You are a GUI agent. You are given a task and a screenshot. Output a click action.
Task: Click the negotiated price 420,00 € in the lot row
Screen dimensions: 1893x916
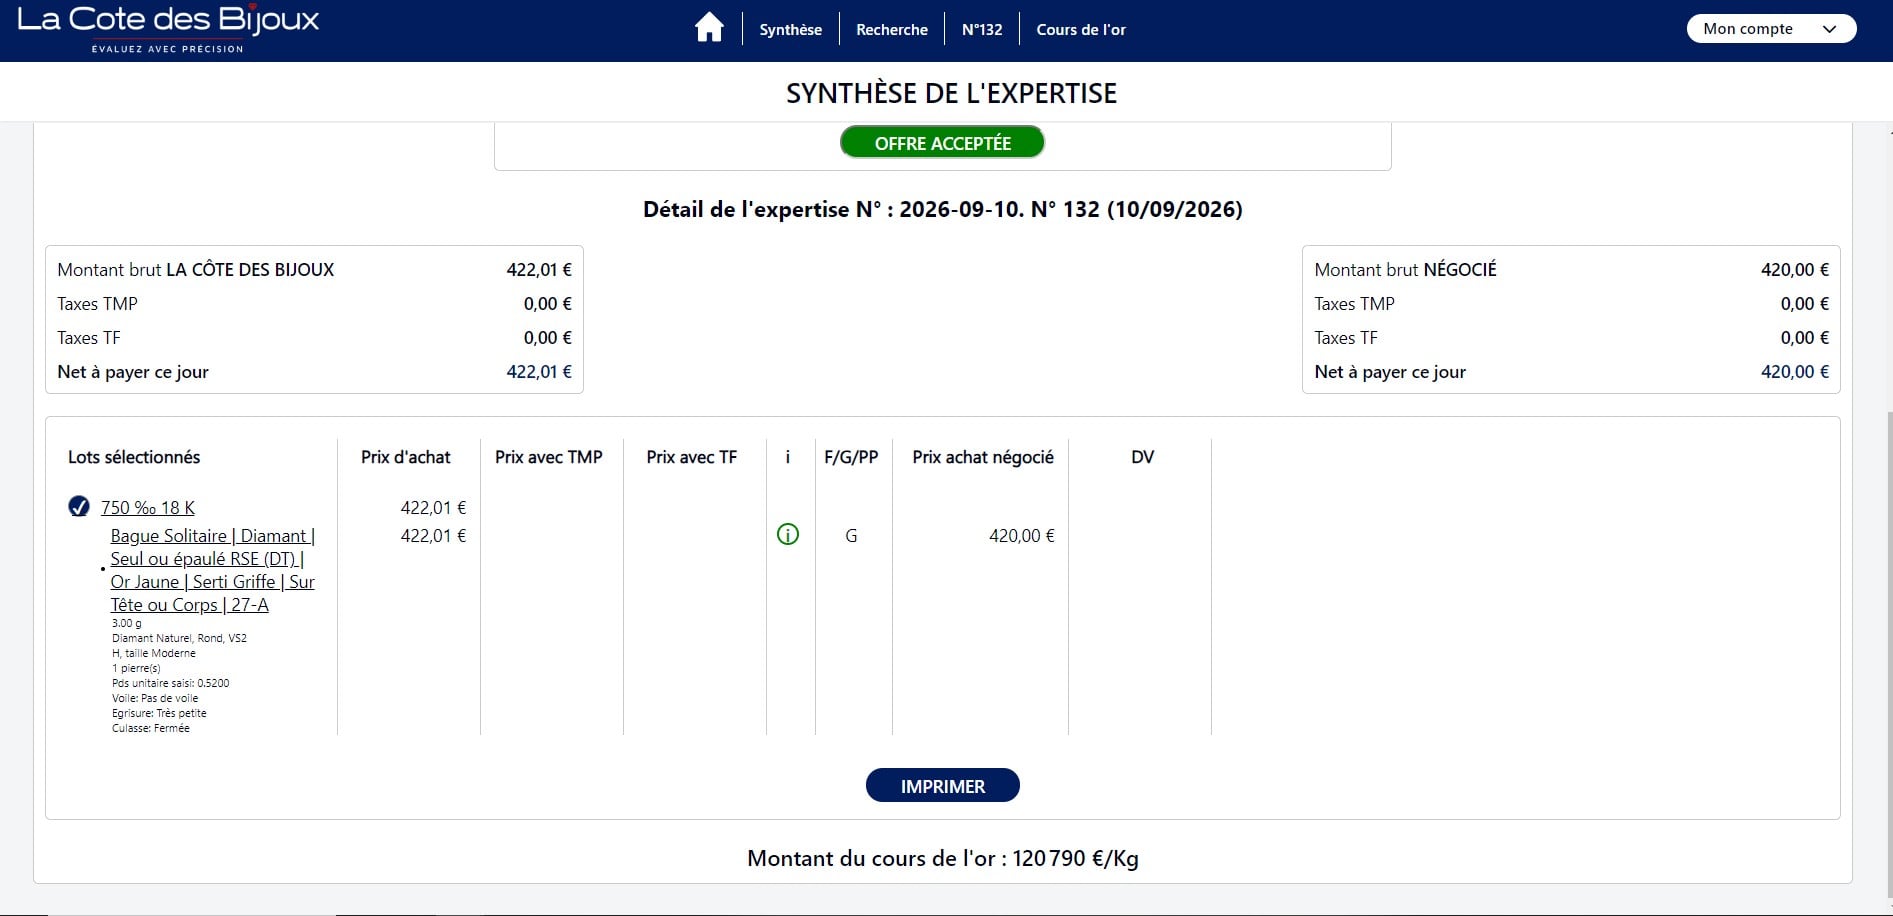click(x=1022, y=536)
